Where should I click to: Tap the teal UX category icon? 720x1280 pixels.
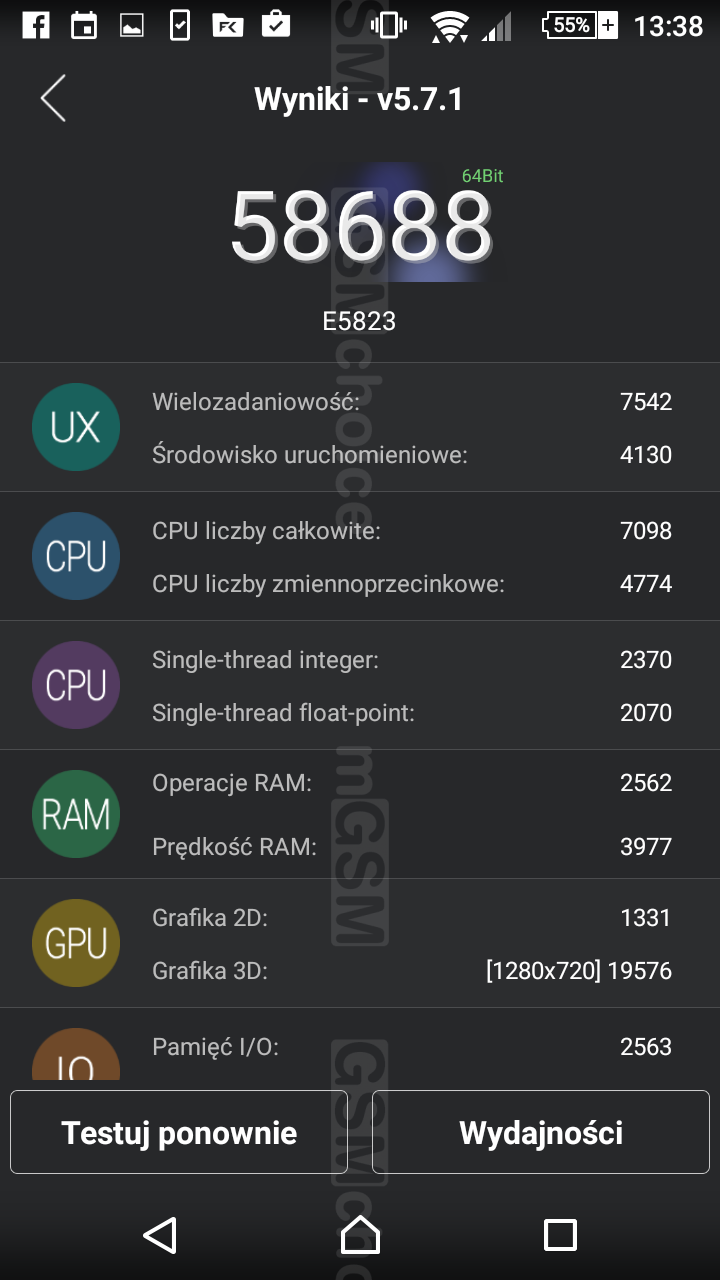(x=76, y=427)
